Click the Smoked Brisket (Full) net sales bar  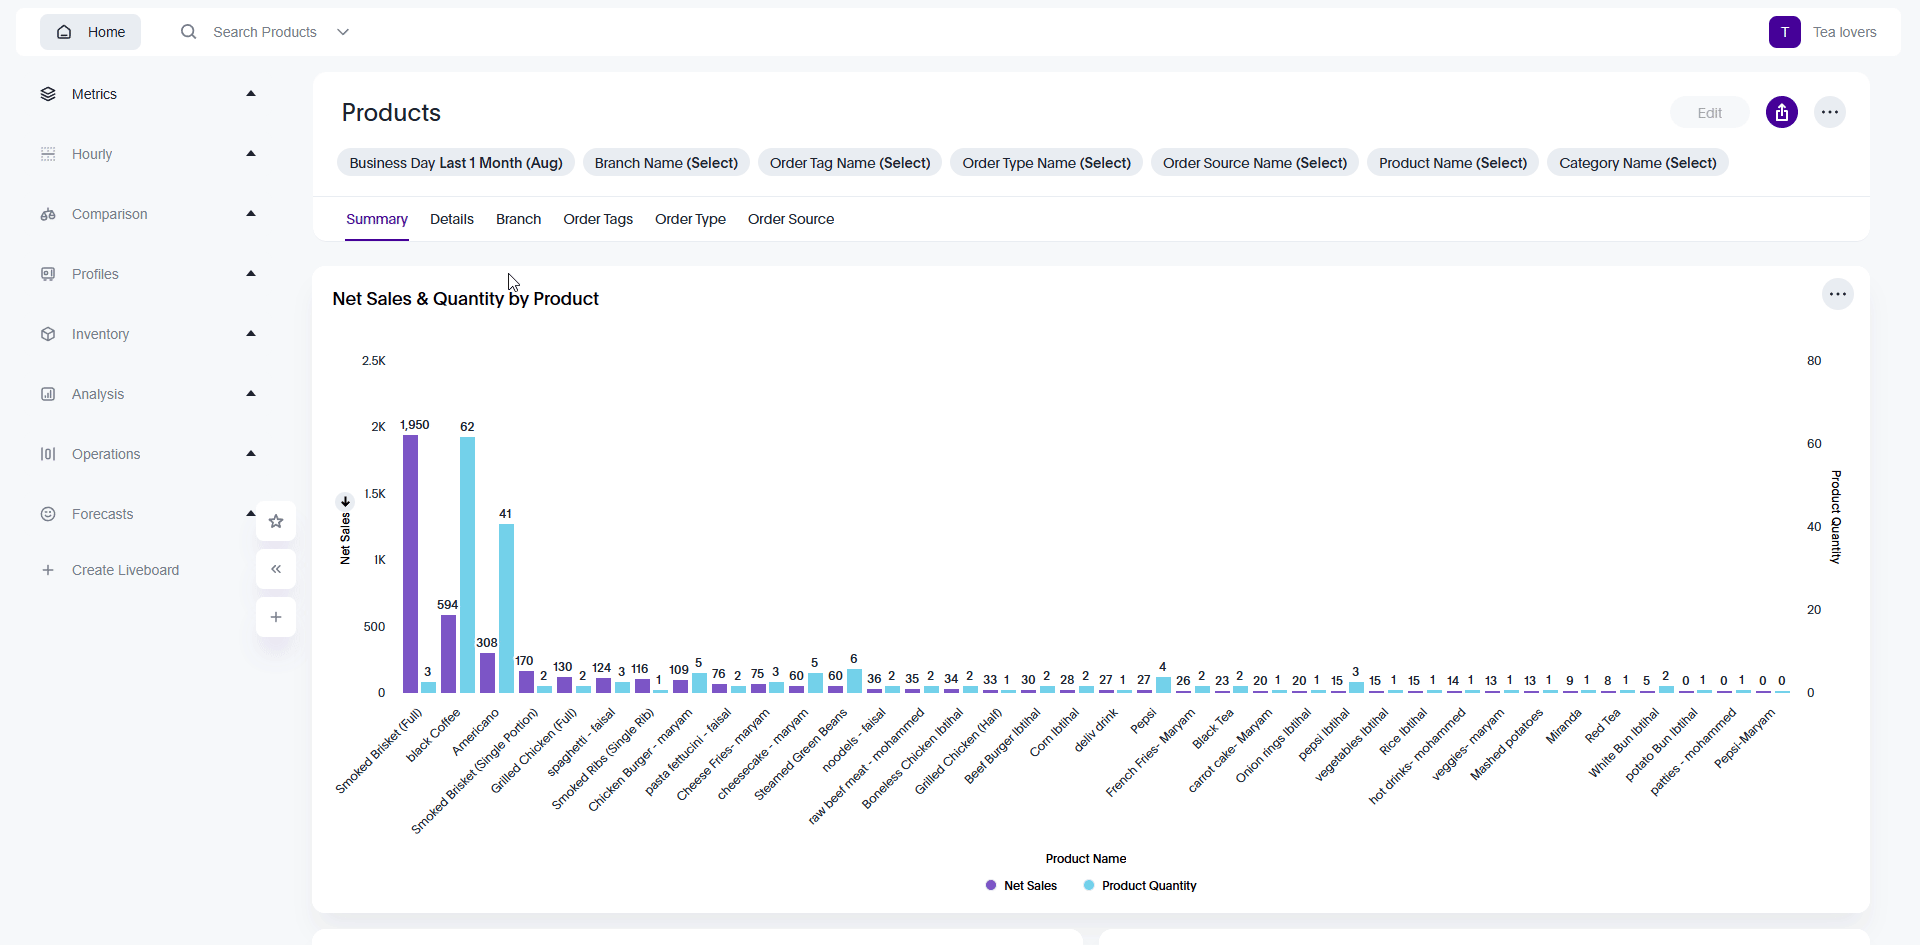pyautogui.click(x=410, y=564)
